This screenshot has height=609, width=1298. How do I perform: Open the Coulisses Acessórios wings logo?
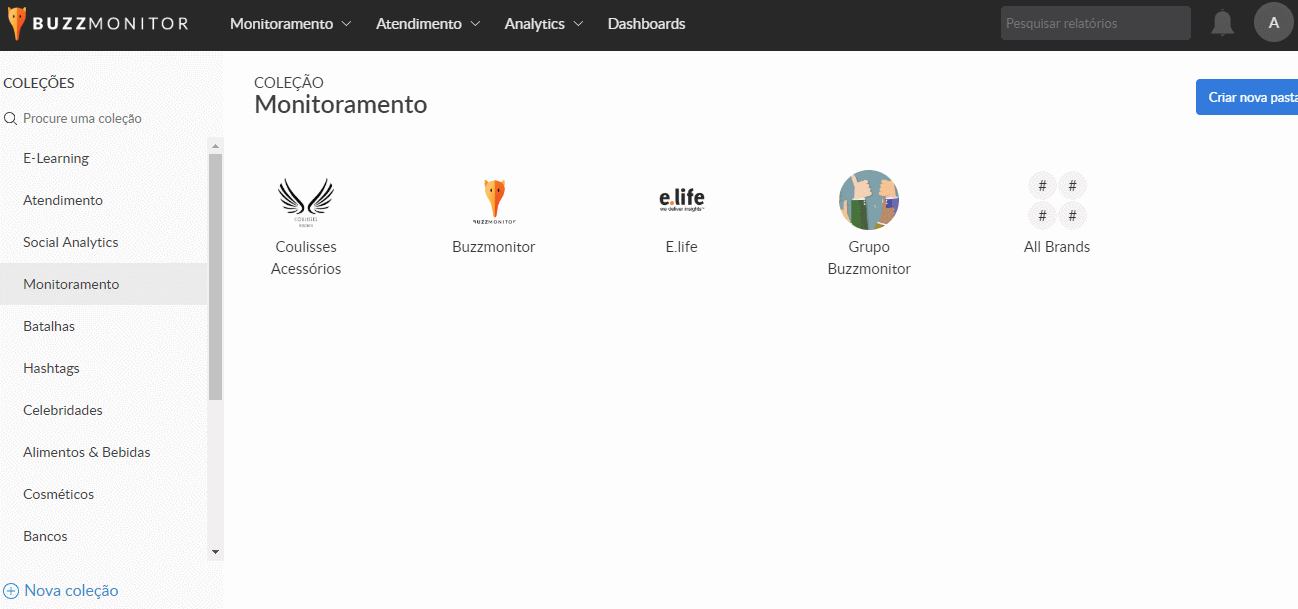coord(306,200)
